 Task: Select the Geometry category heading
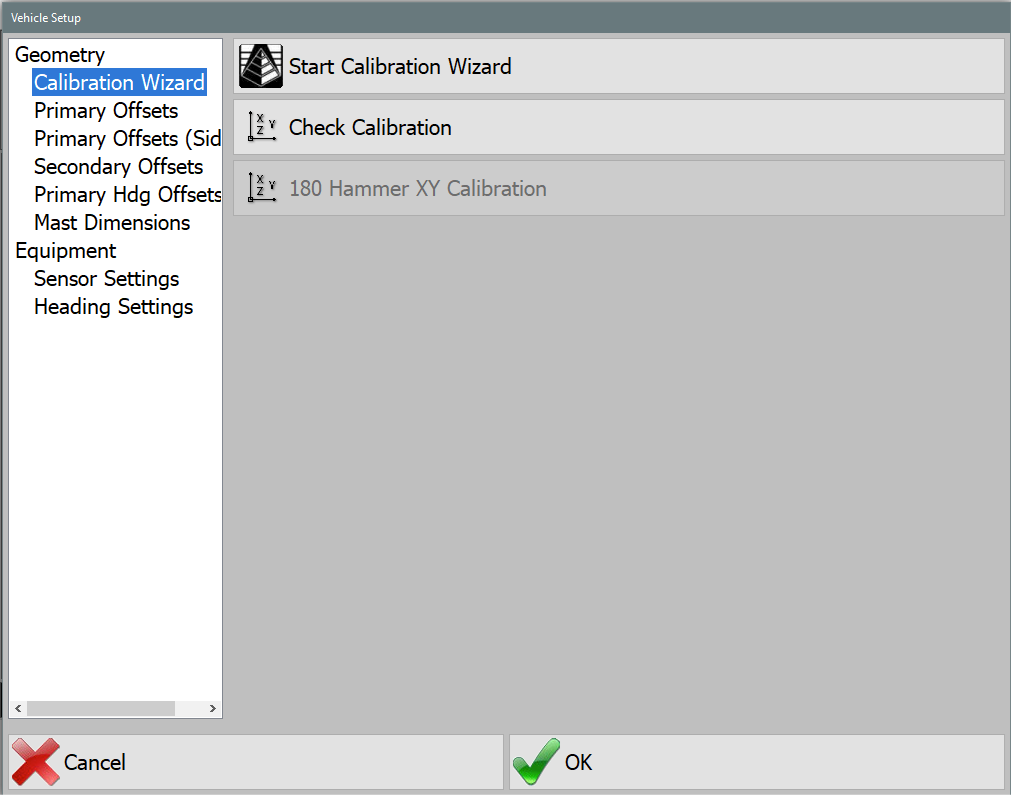point(59,54)
